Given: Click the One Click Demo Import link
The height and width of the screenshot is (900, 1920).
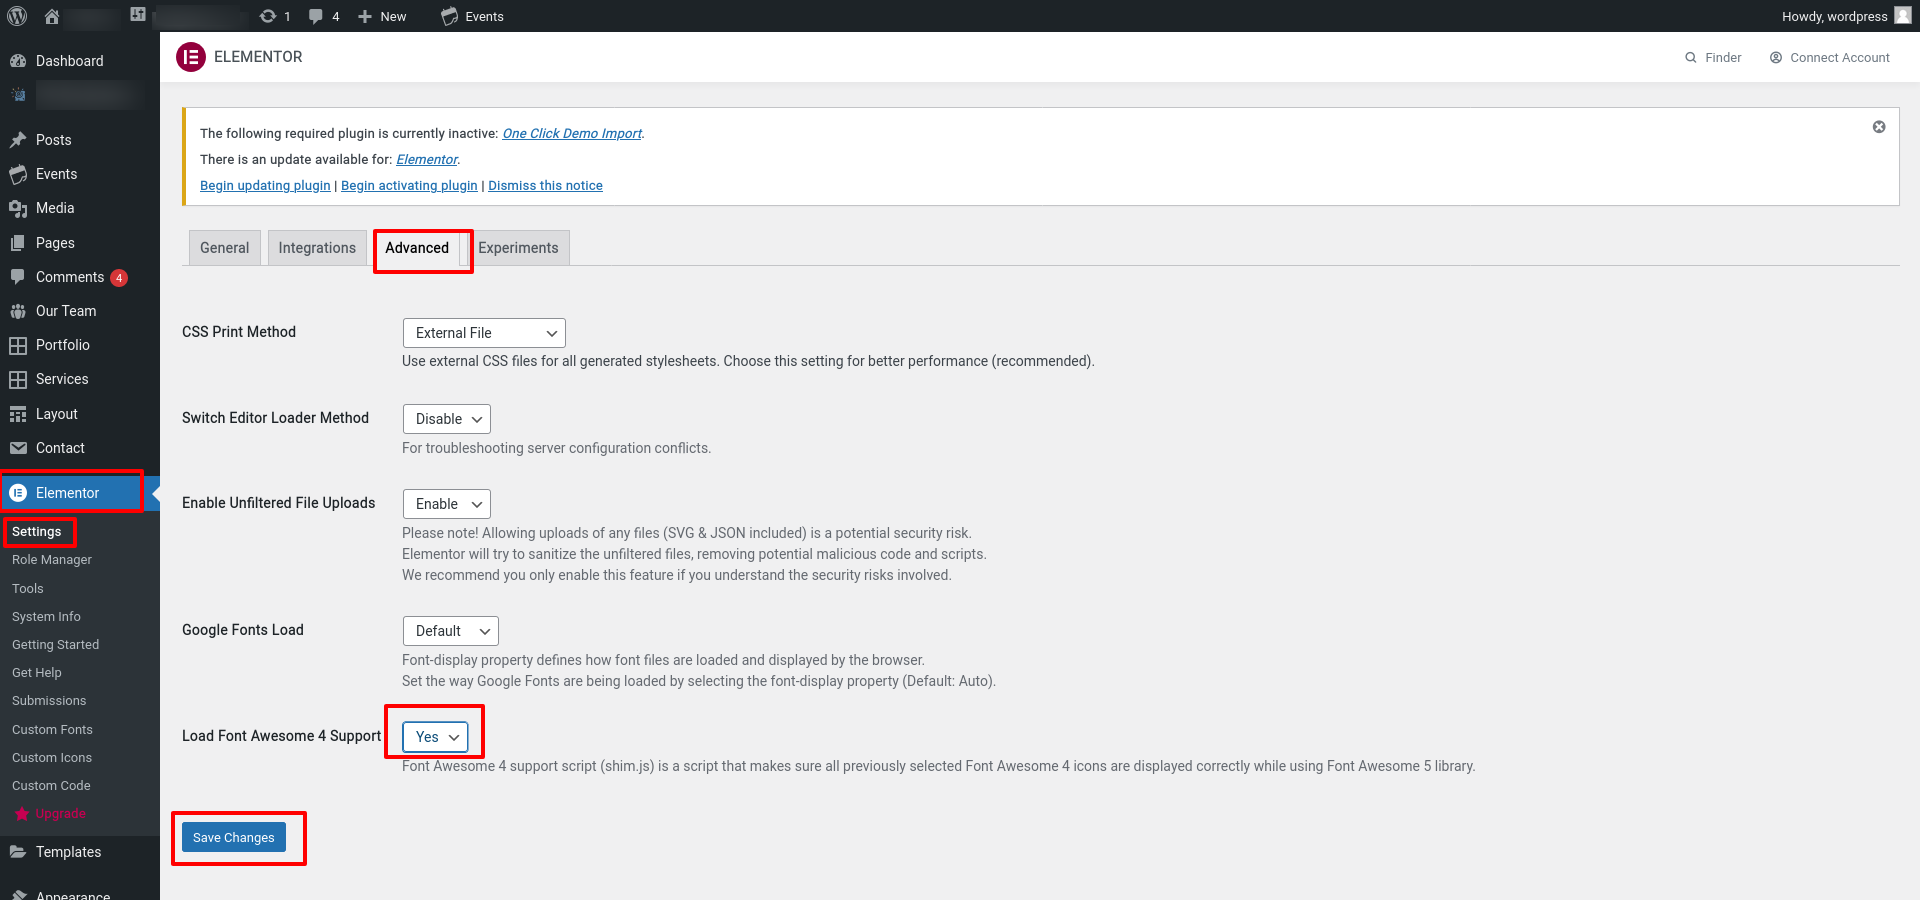Looking at the screenshot, I should (572, 133).
